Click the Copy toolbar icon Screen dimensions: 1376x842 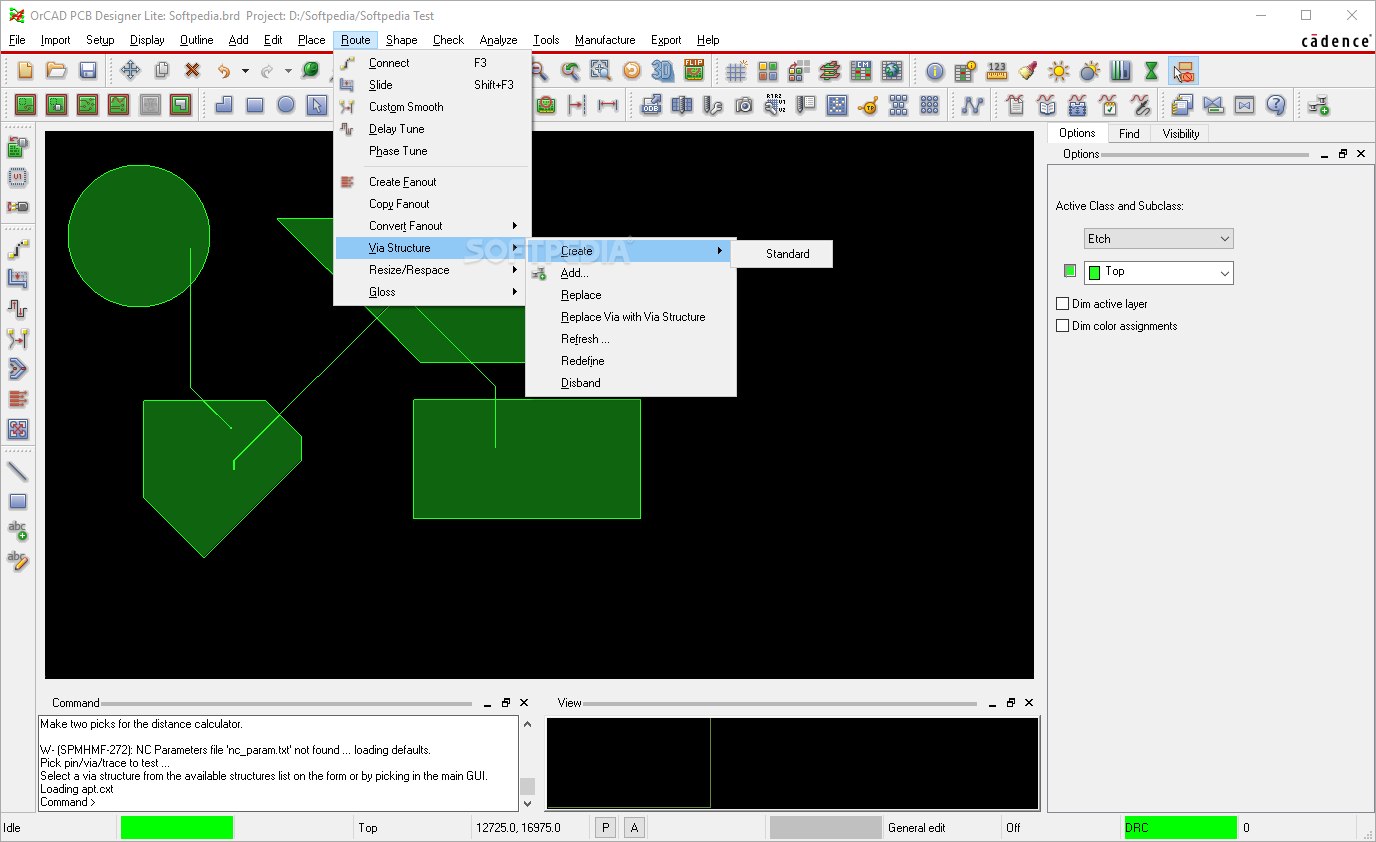click(161, 70)
